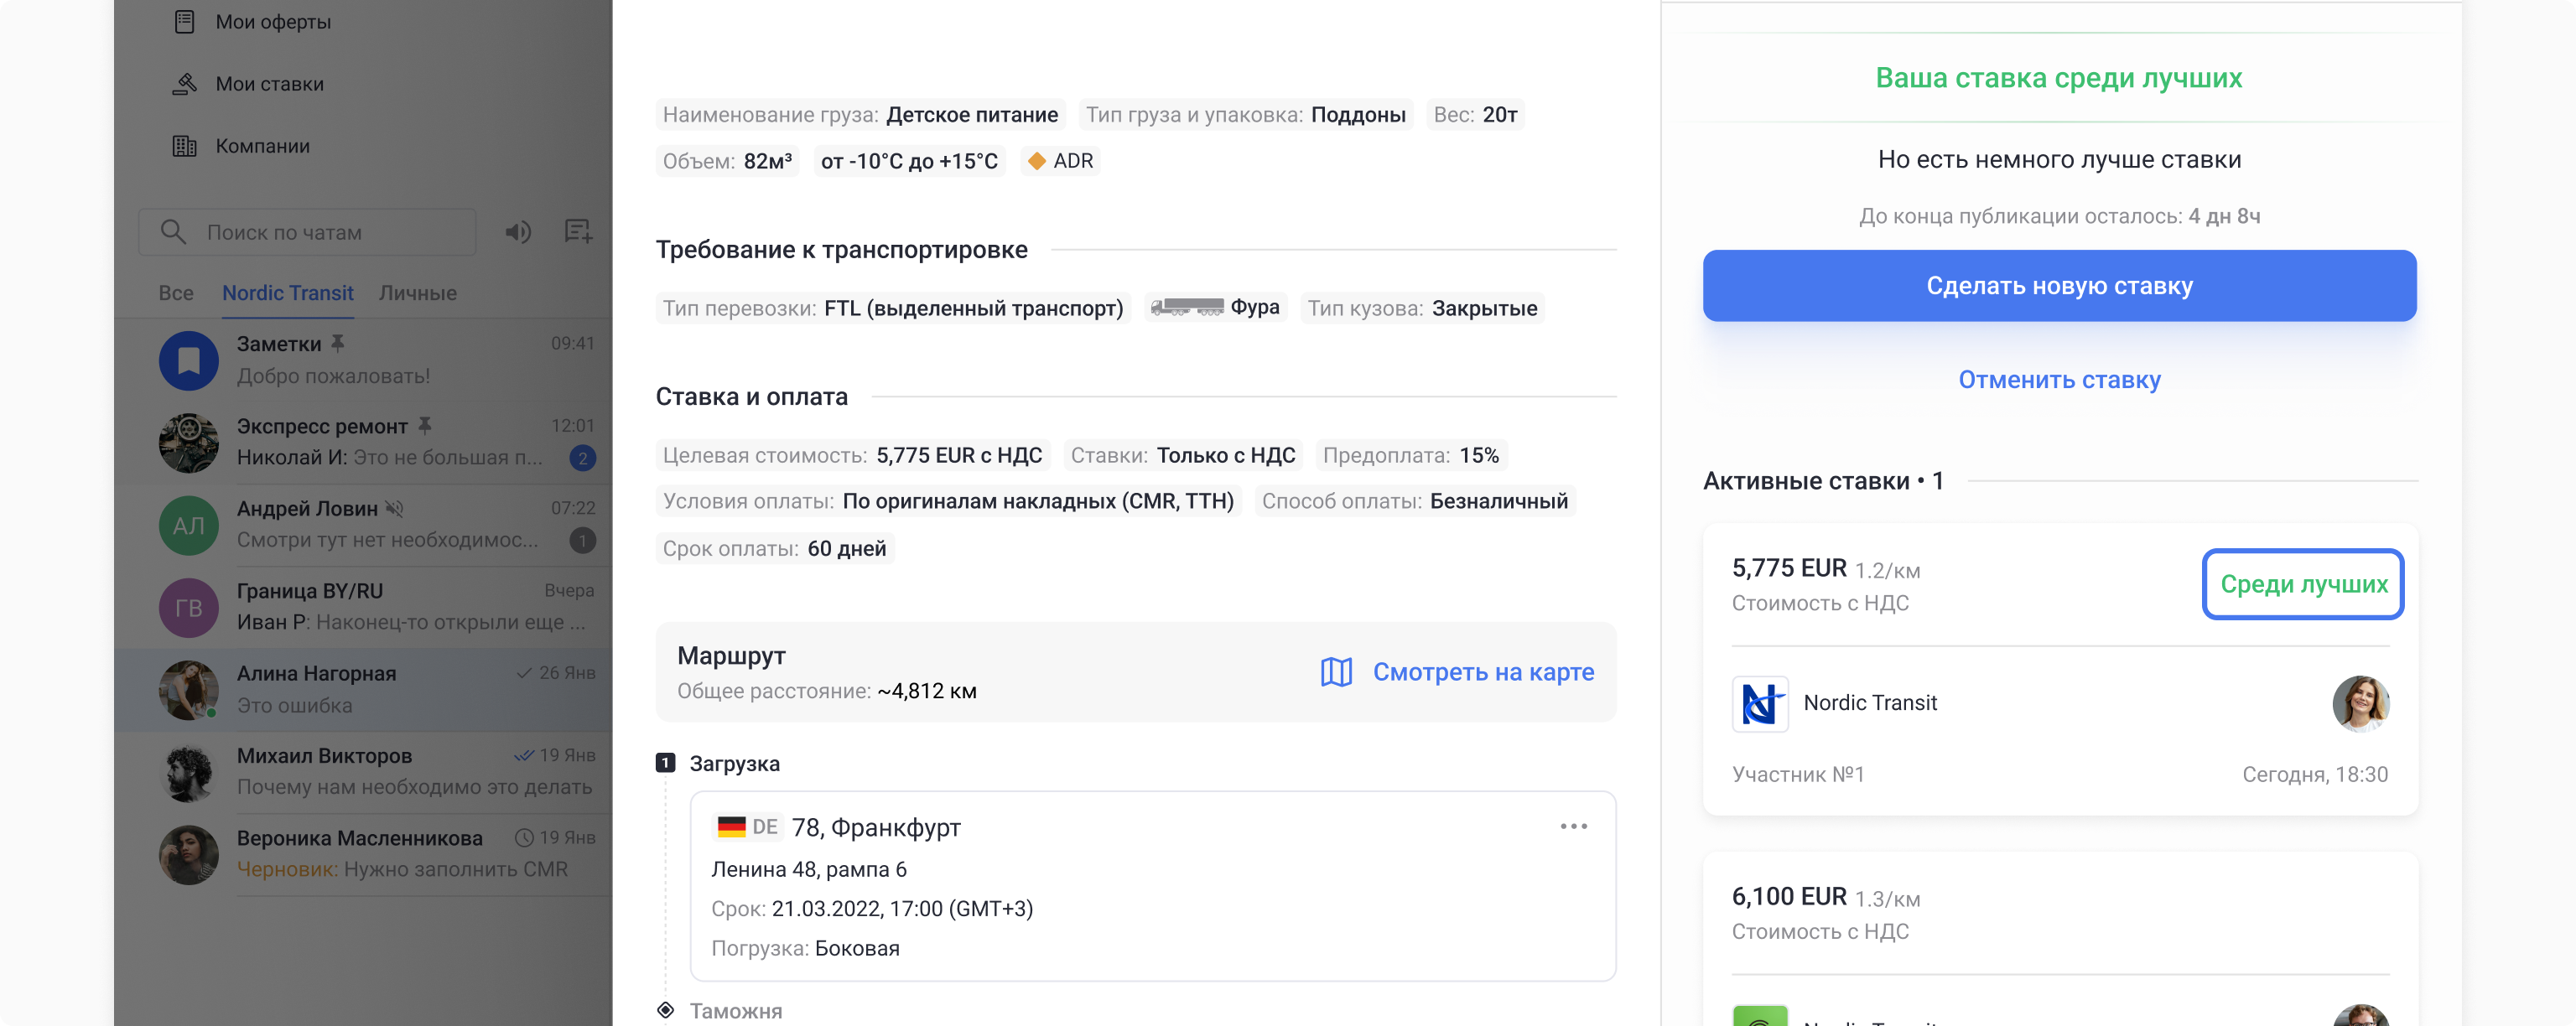This screenshot has height=1026, width=2576.
Task: Click Участник №1 label
Action: [x=1797, y=774]
